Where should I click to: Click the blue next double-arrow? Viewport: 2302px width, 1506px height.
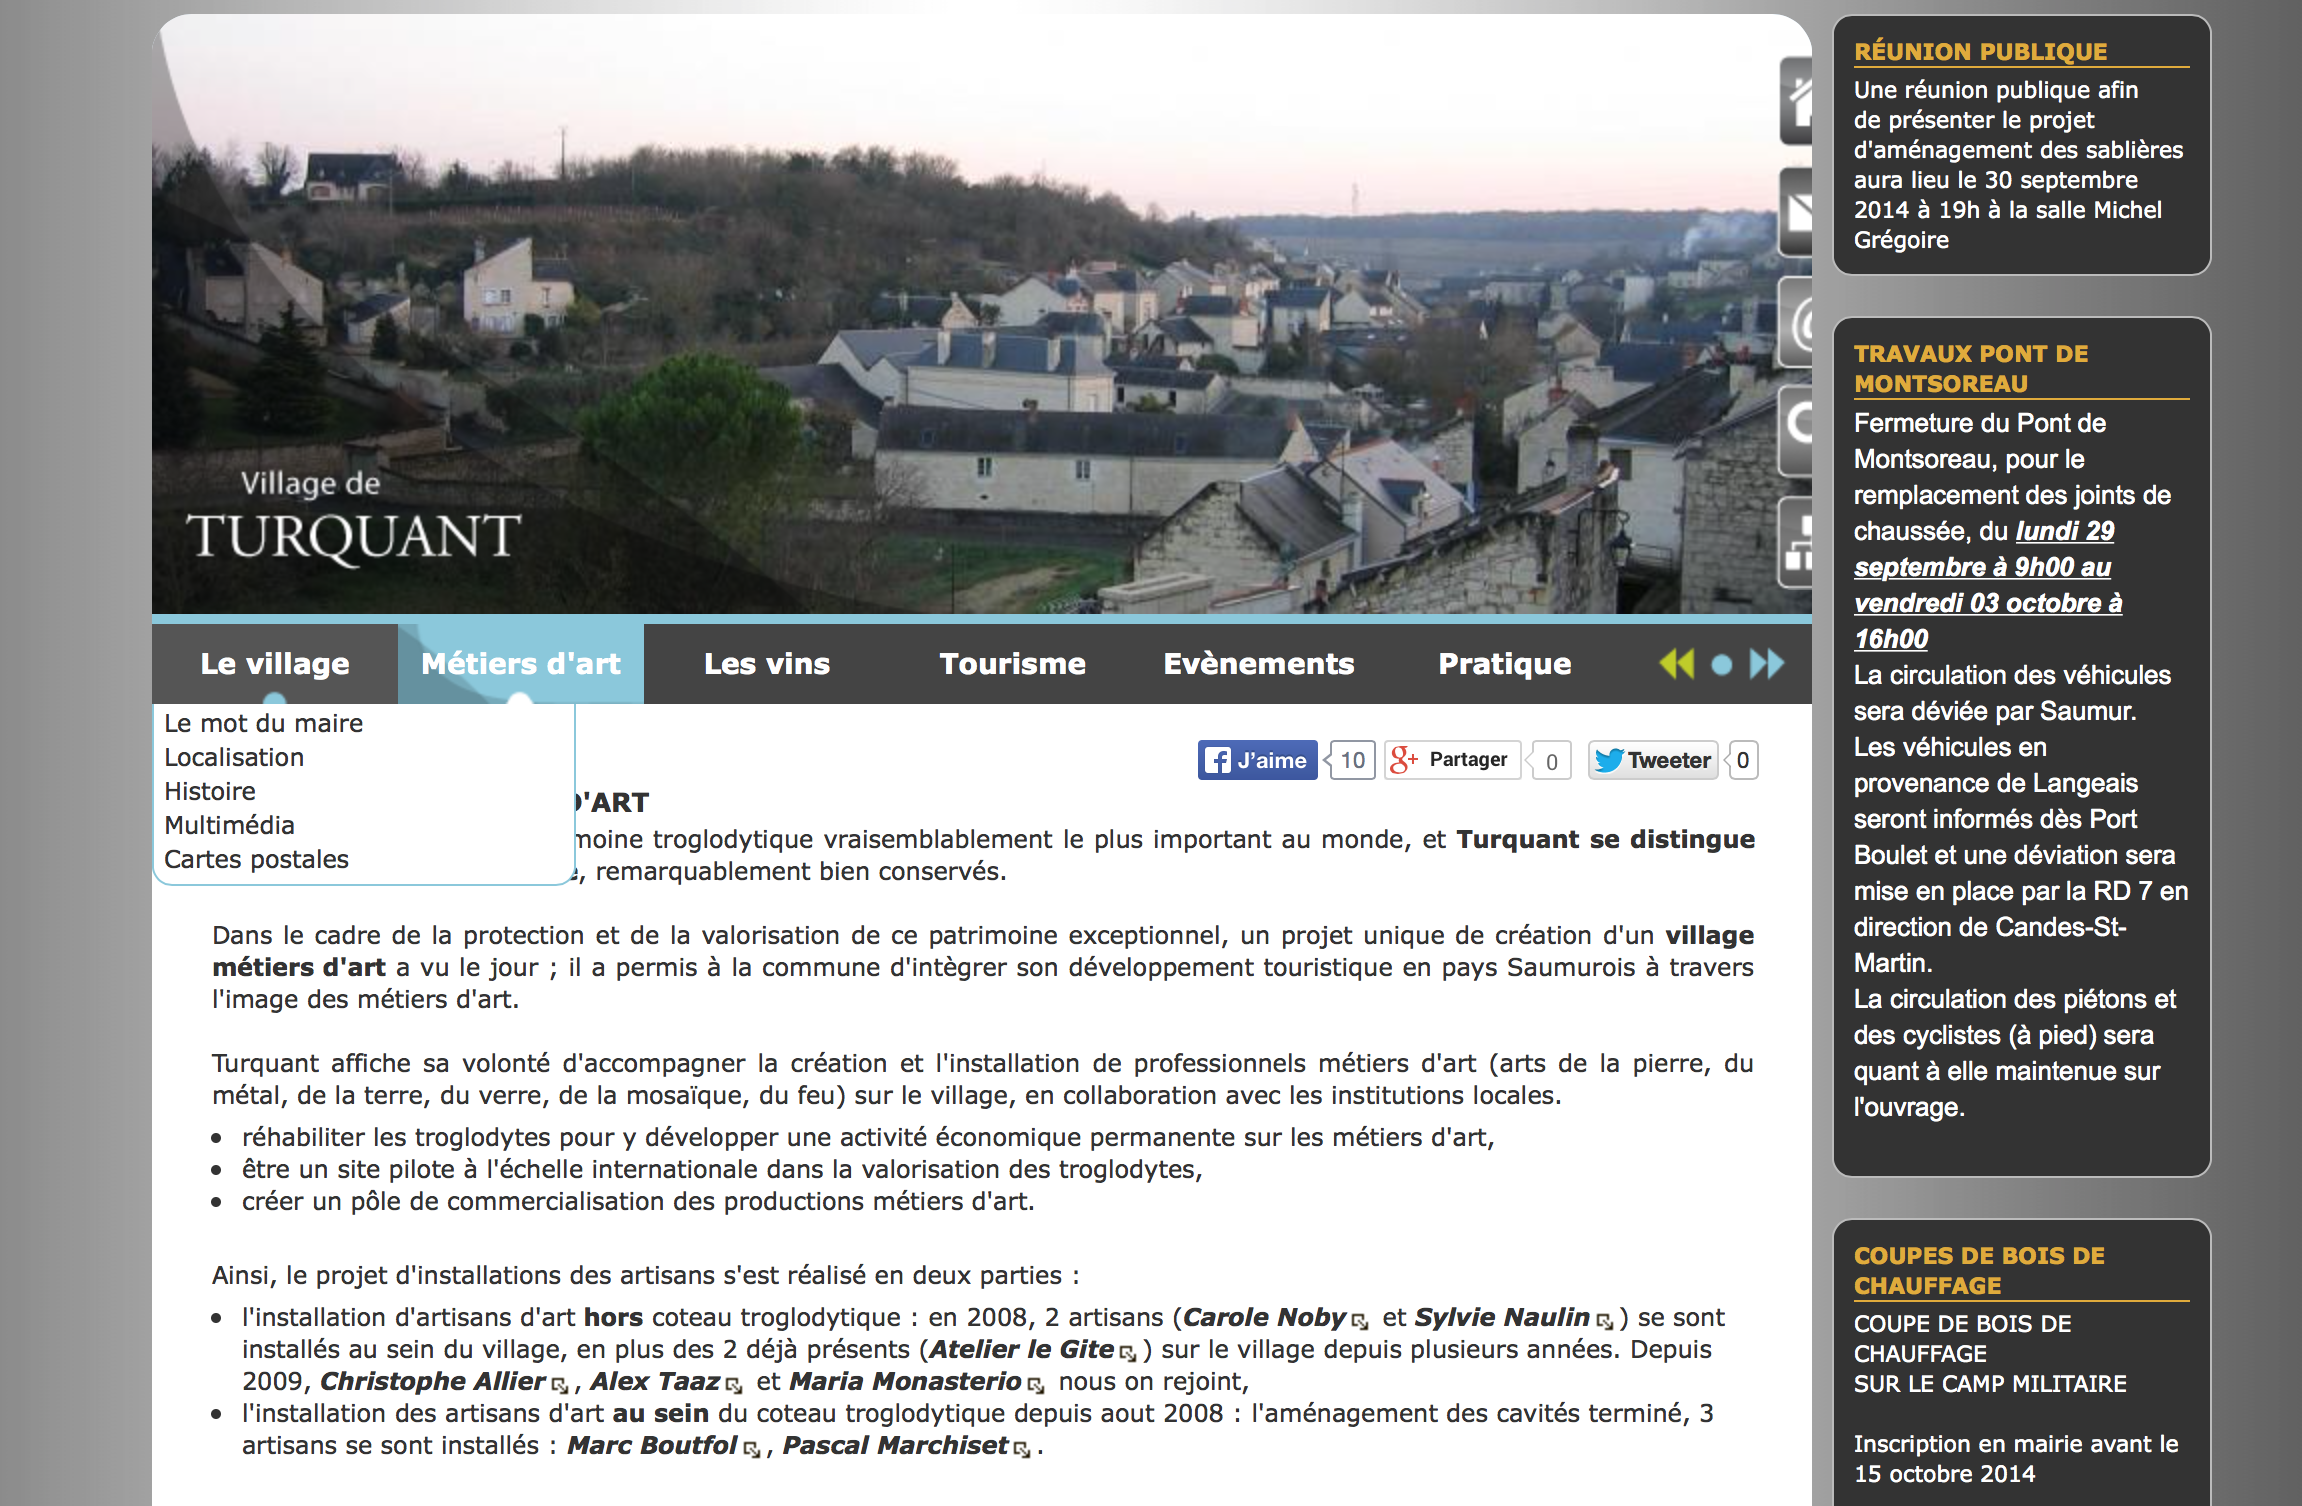[x=1766, y=664]
